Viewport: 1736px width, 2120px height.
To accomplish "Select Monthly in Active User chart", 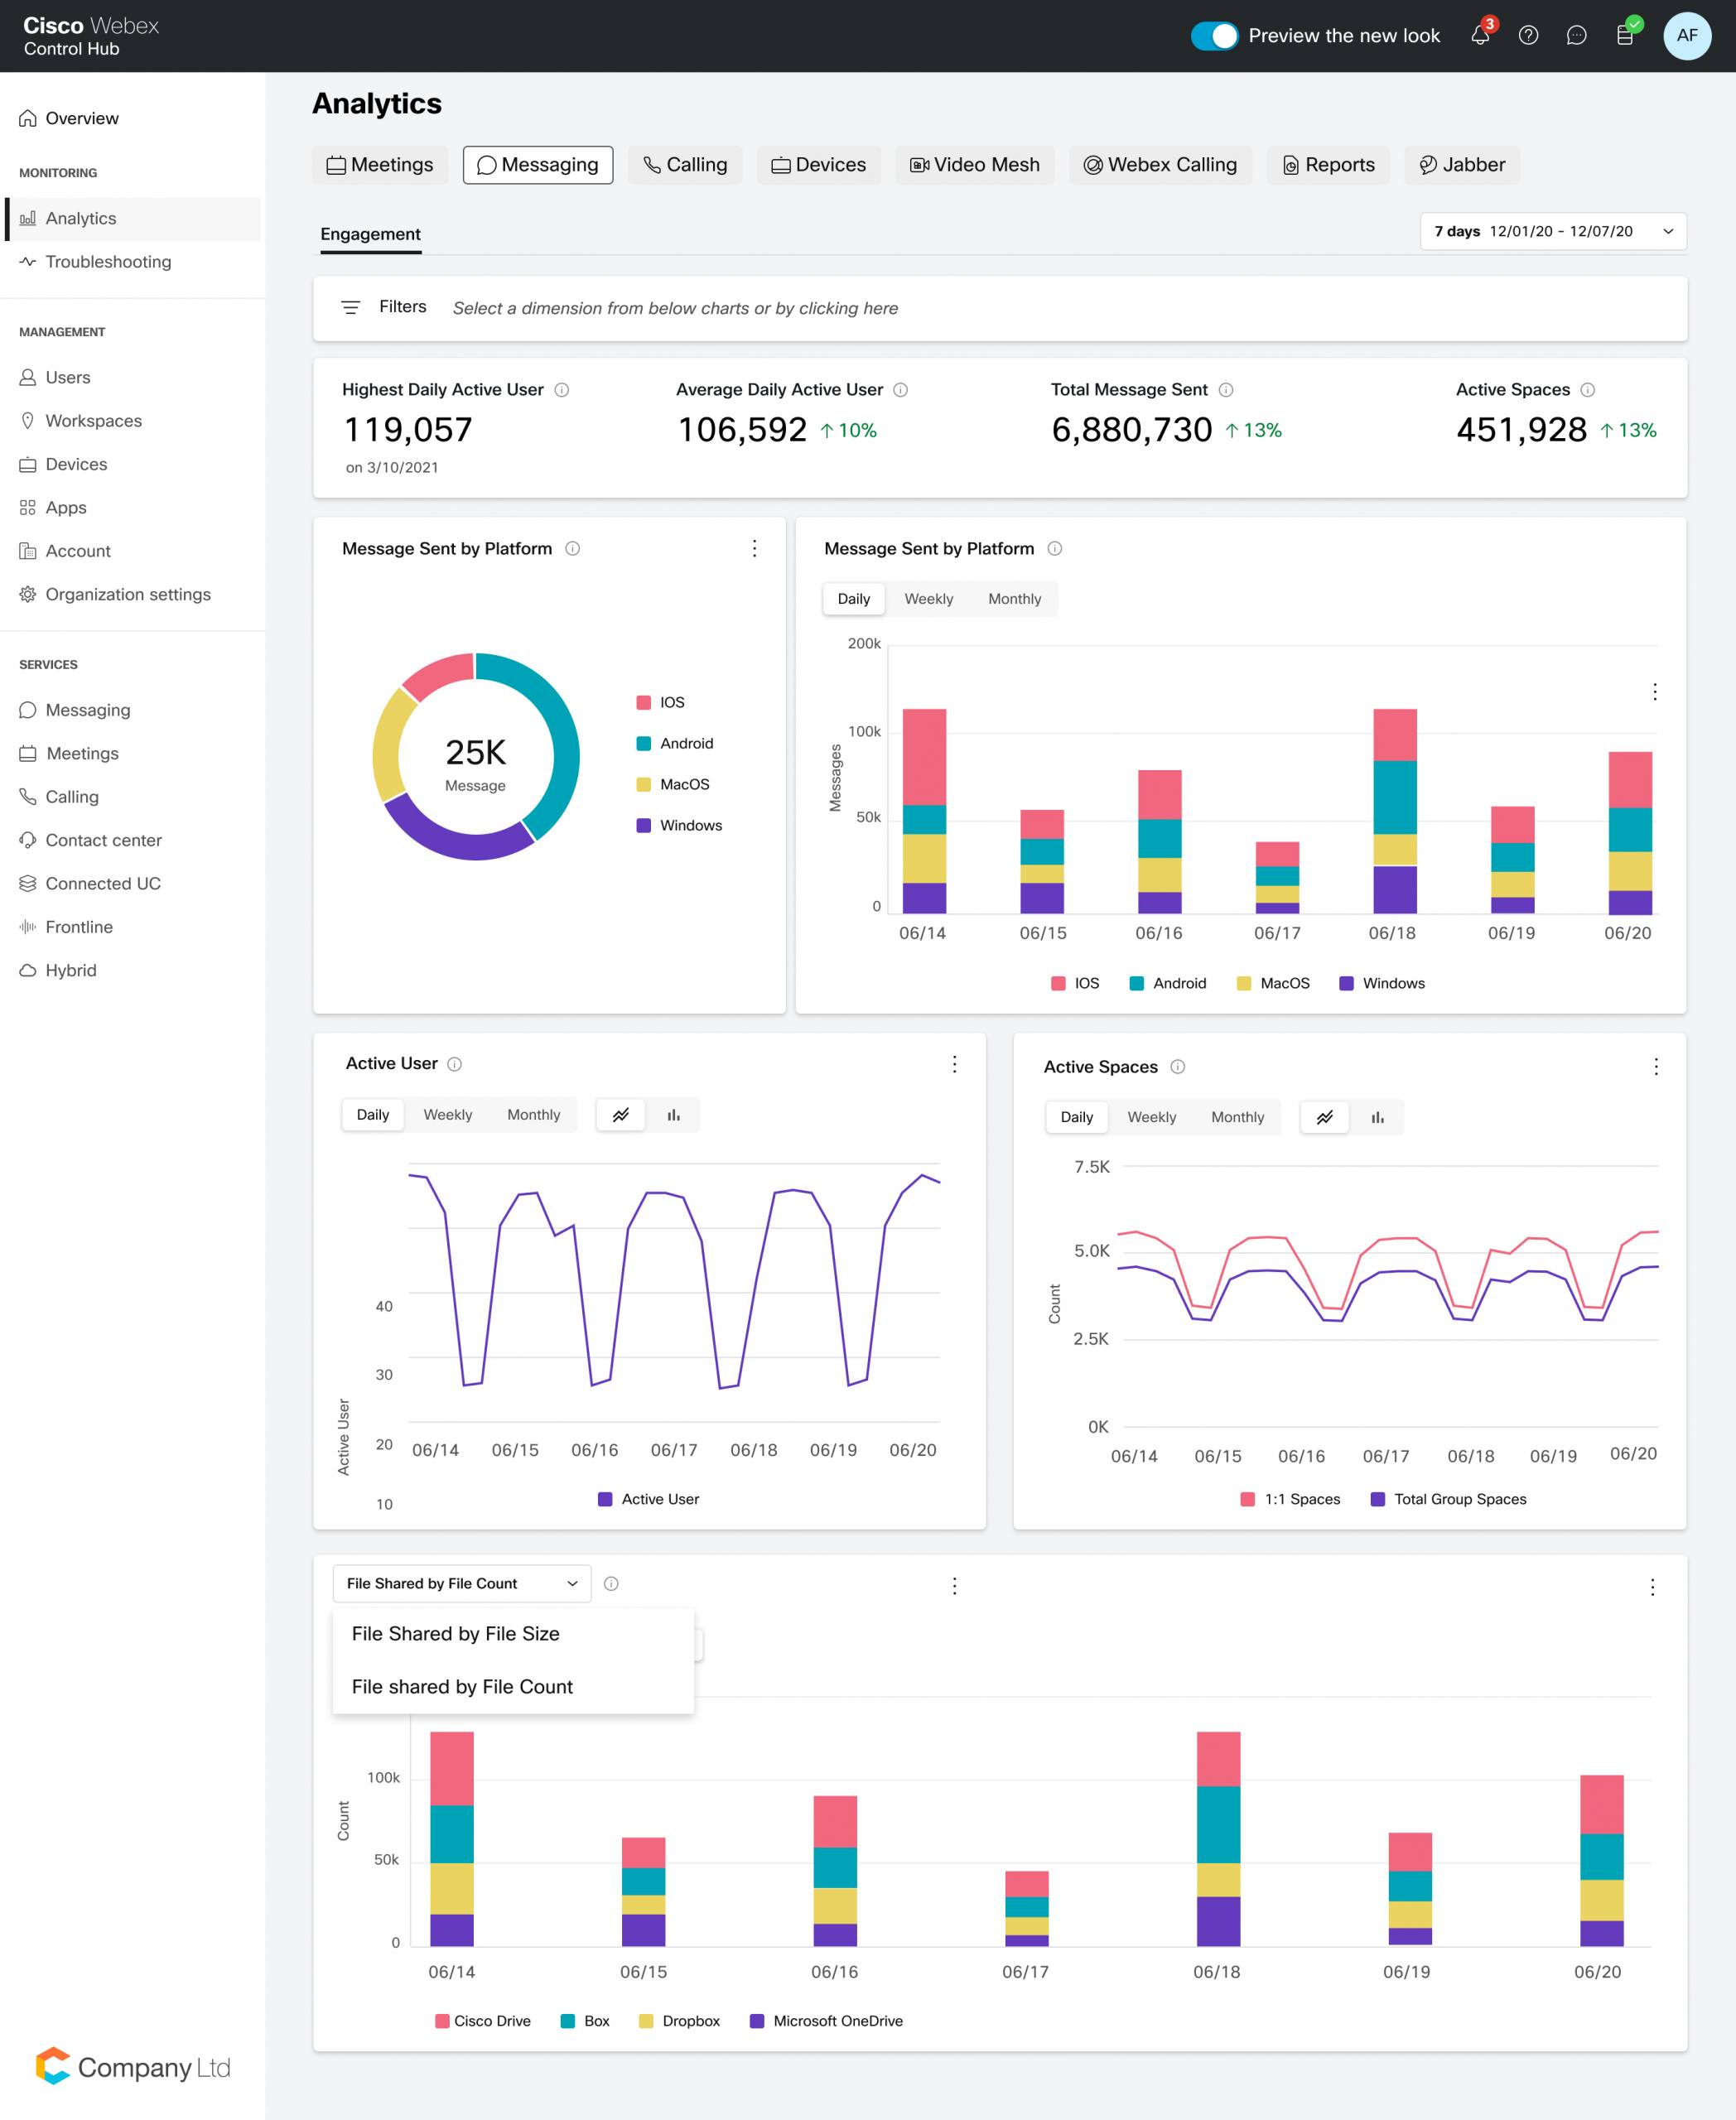I will [533, 1115].
